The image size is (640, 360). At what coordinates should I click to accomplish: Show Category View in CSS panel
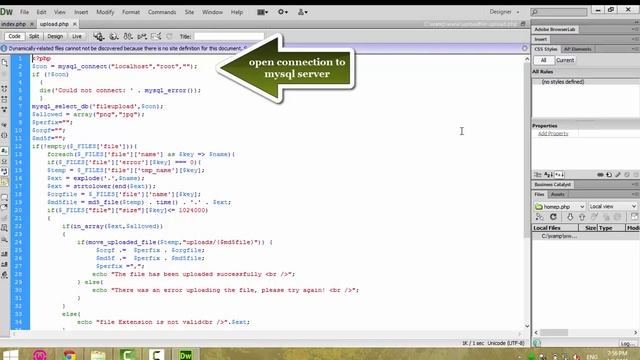(x=538, y=175)
